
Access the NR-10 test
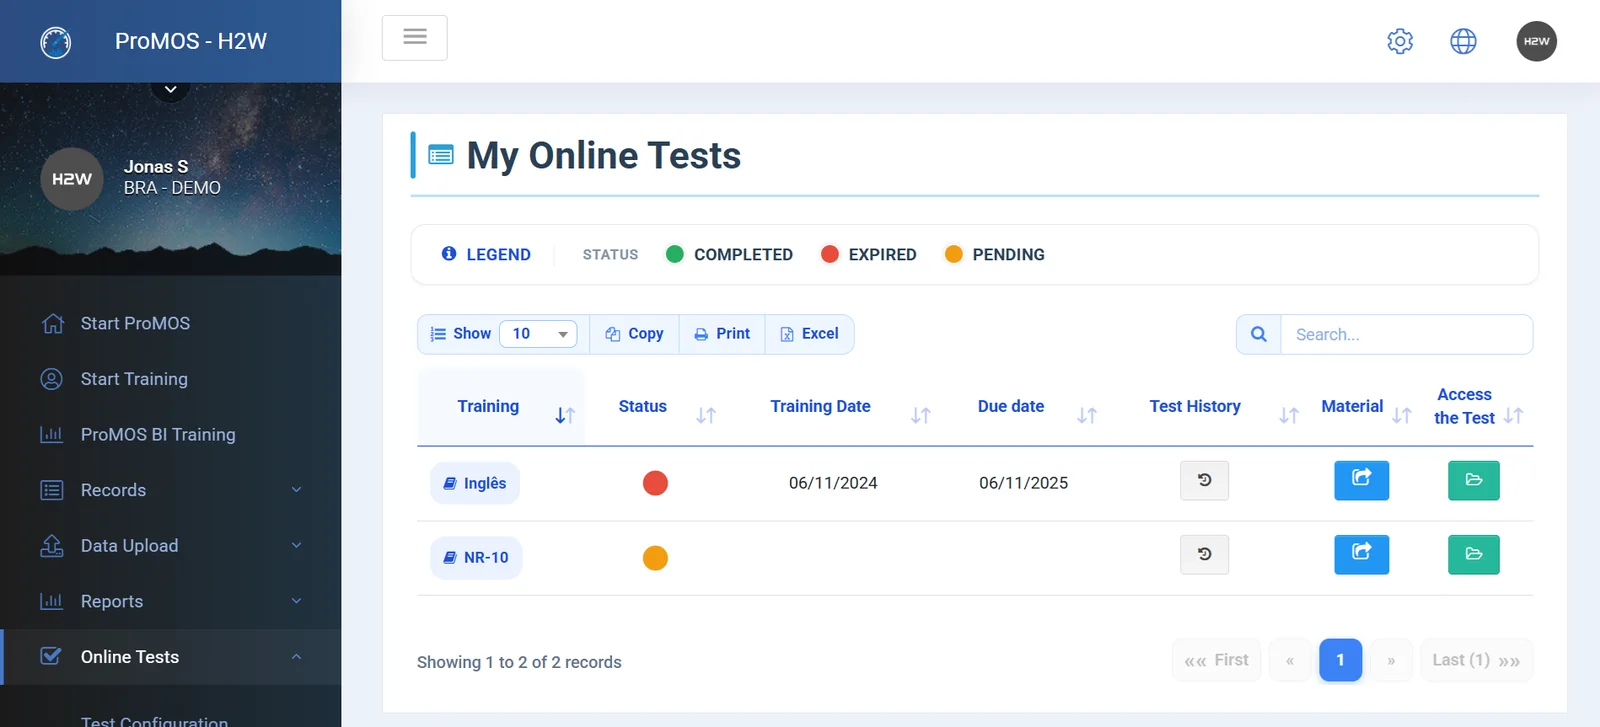pos(1474,555)
